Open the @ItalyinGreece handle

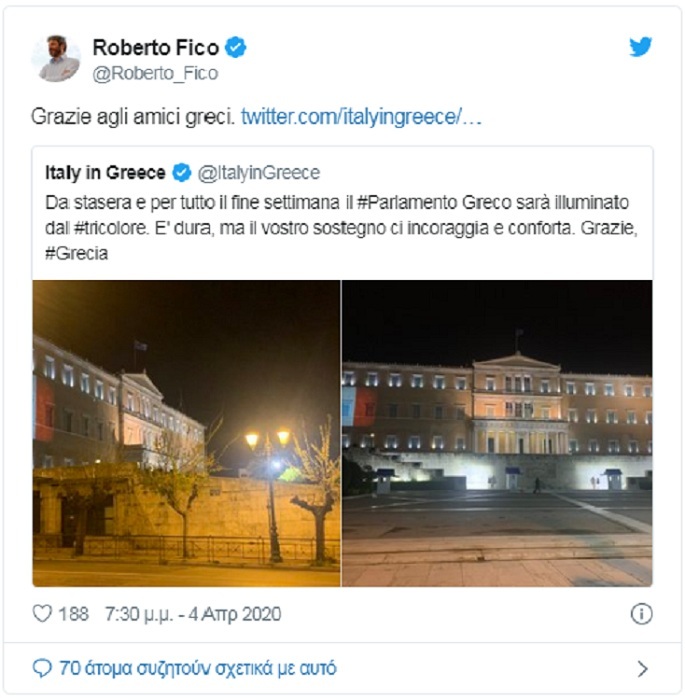(x=259, y=173)
